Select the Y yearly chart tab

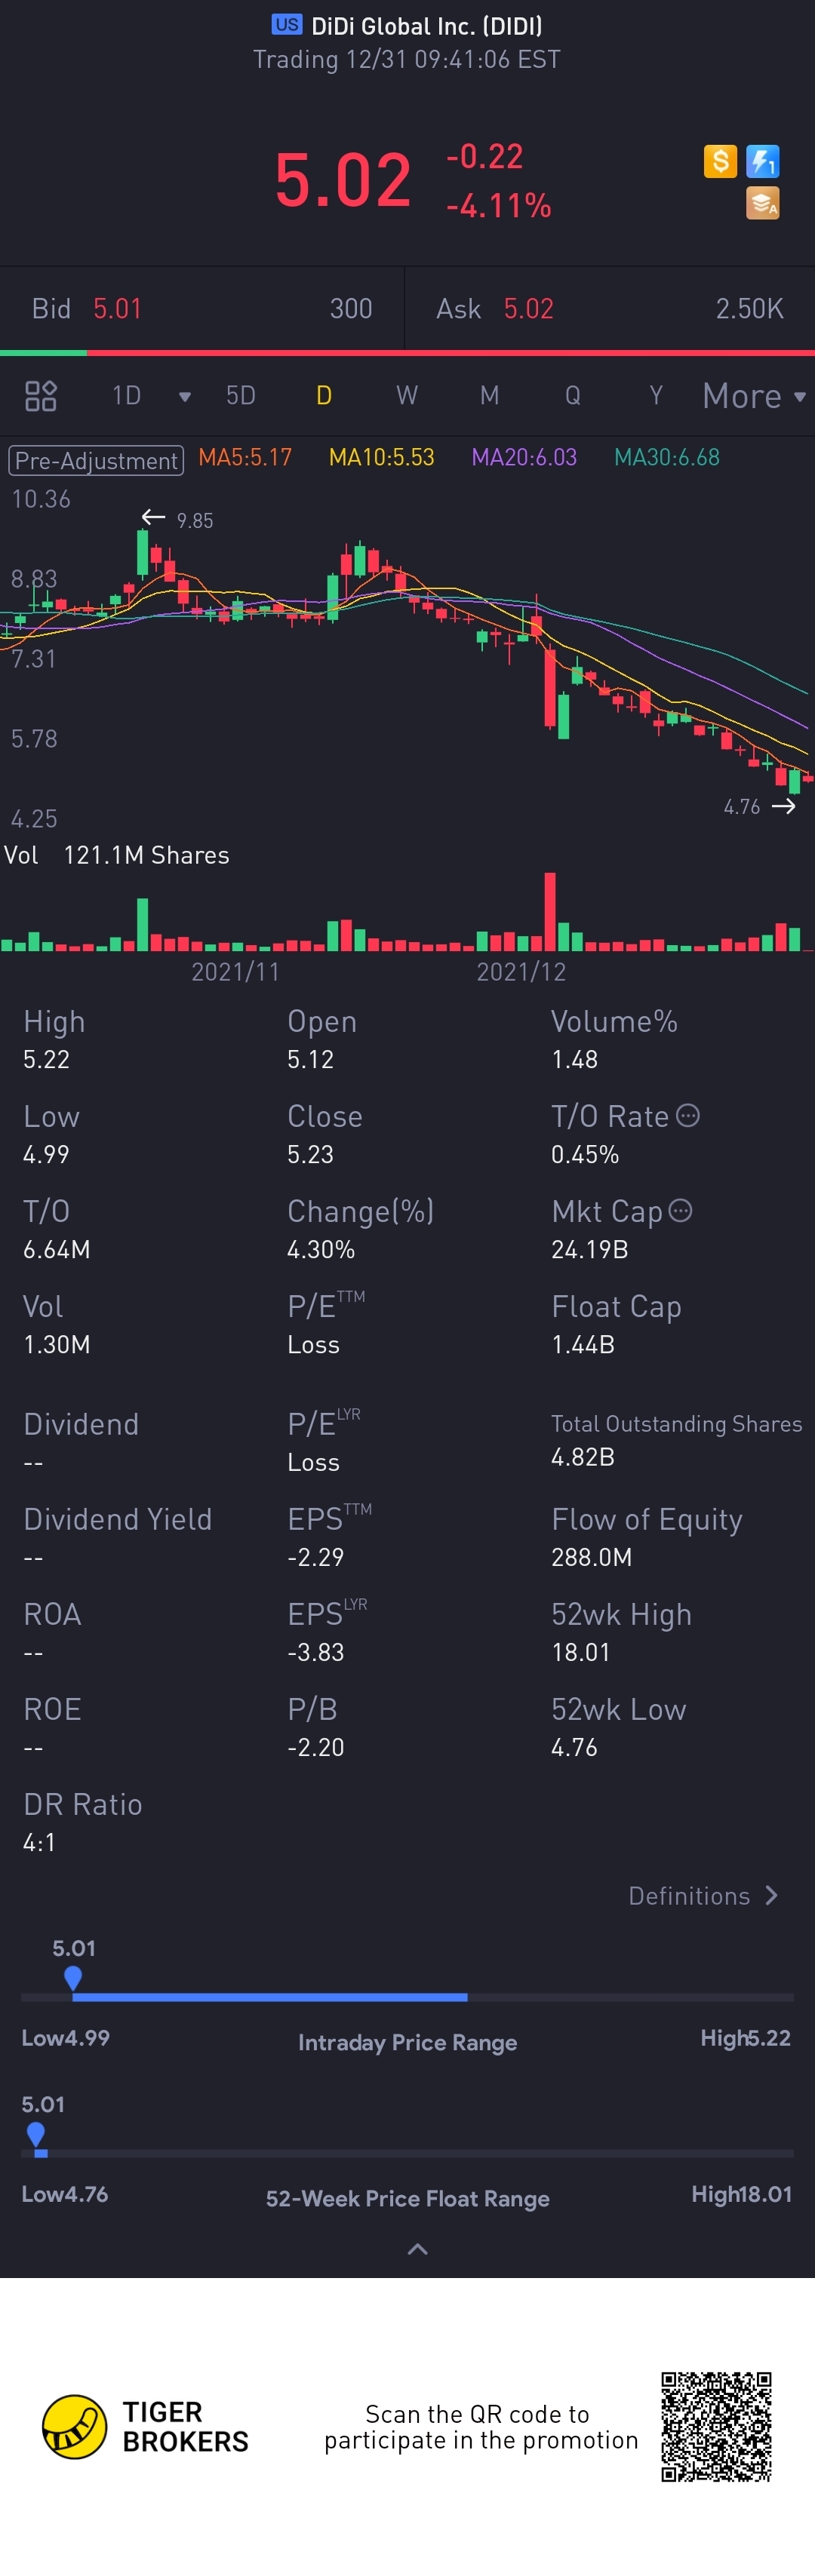[656, 396]
